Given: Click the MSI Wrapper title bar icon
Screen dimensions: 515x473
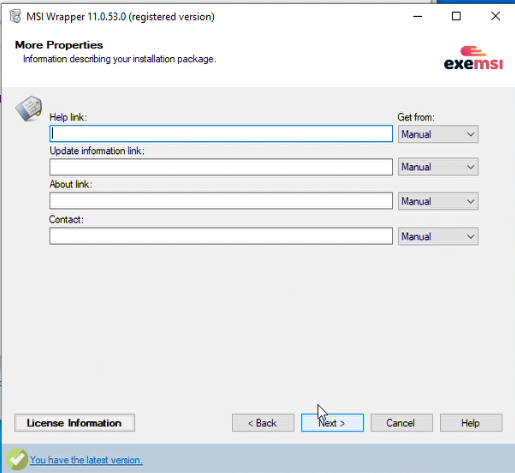Looking at the screenshot, I should pos(15,16).
